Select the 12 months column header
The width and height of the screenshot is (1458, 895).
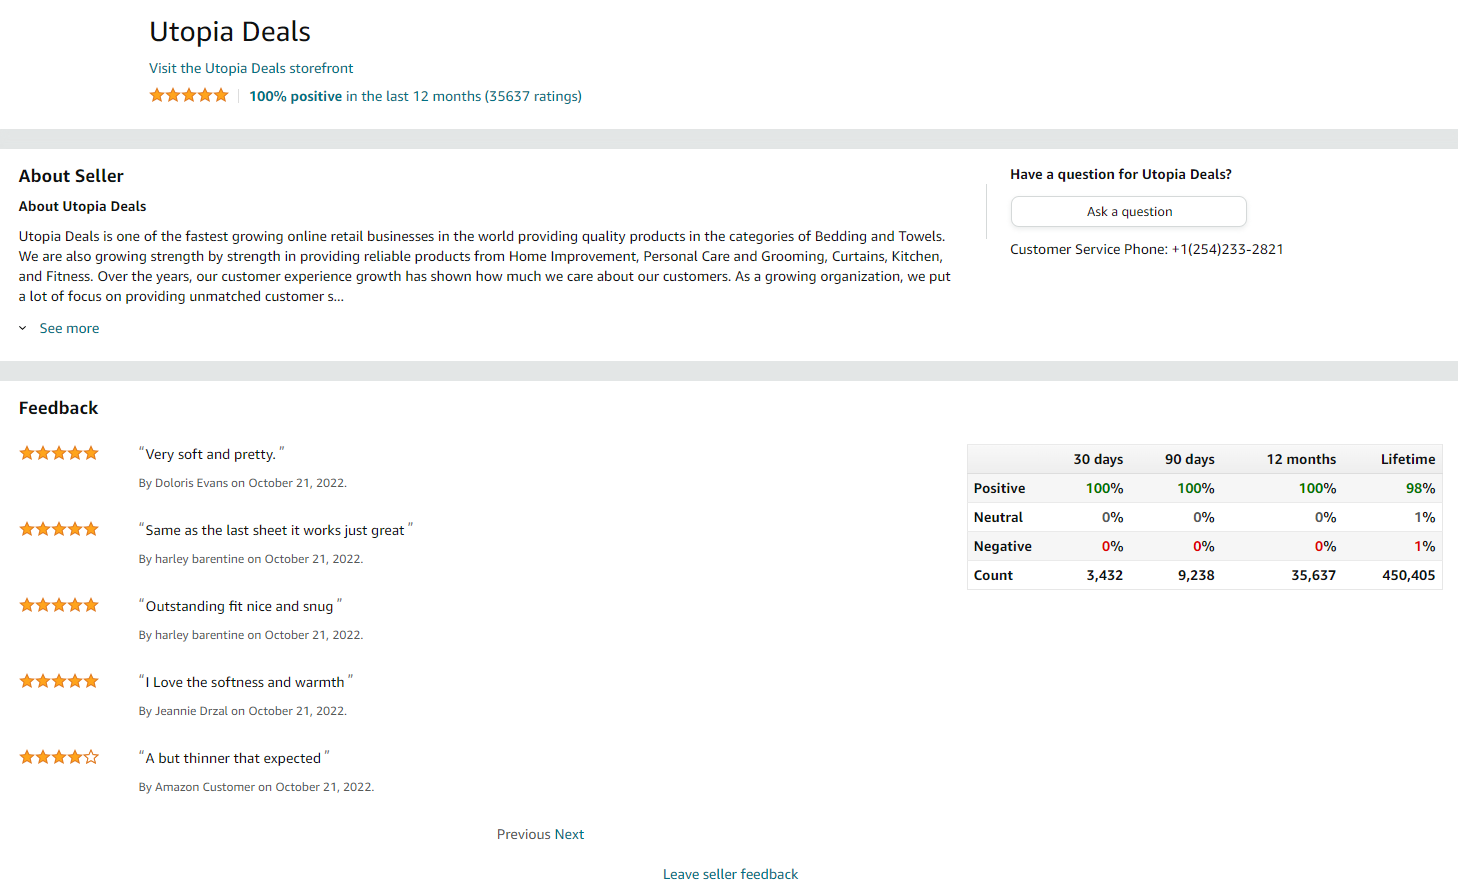[1301, 459]
